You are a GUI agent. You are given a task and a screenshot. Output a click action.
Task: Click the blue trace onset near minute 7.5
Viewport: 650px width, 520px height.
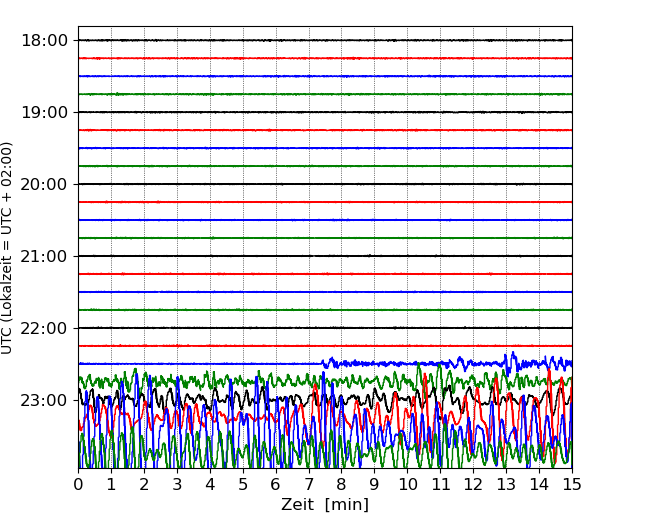click(x=330, y=362)
